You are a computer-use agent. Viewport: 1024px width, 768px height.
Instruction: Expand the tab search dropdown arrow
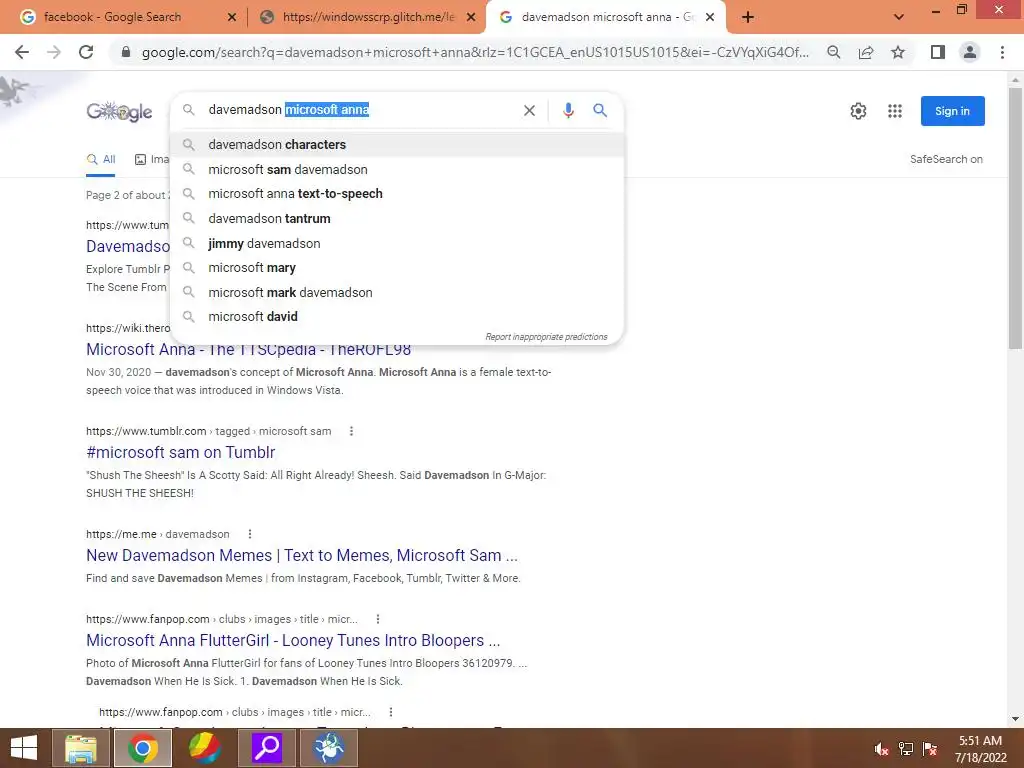[899, 17]
